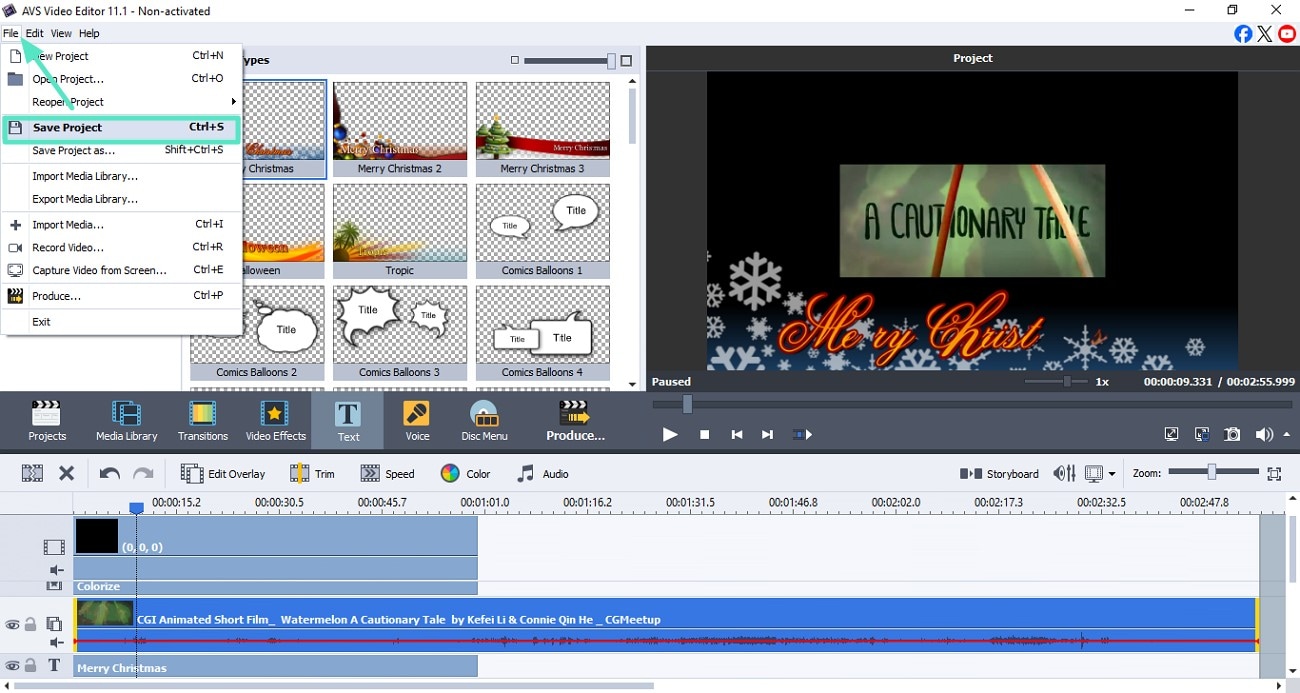Select the Text section button

[x=347, y=421]
